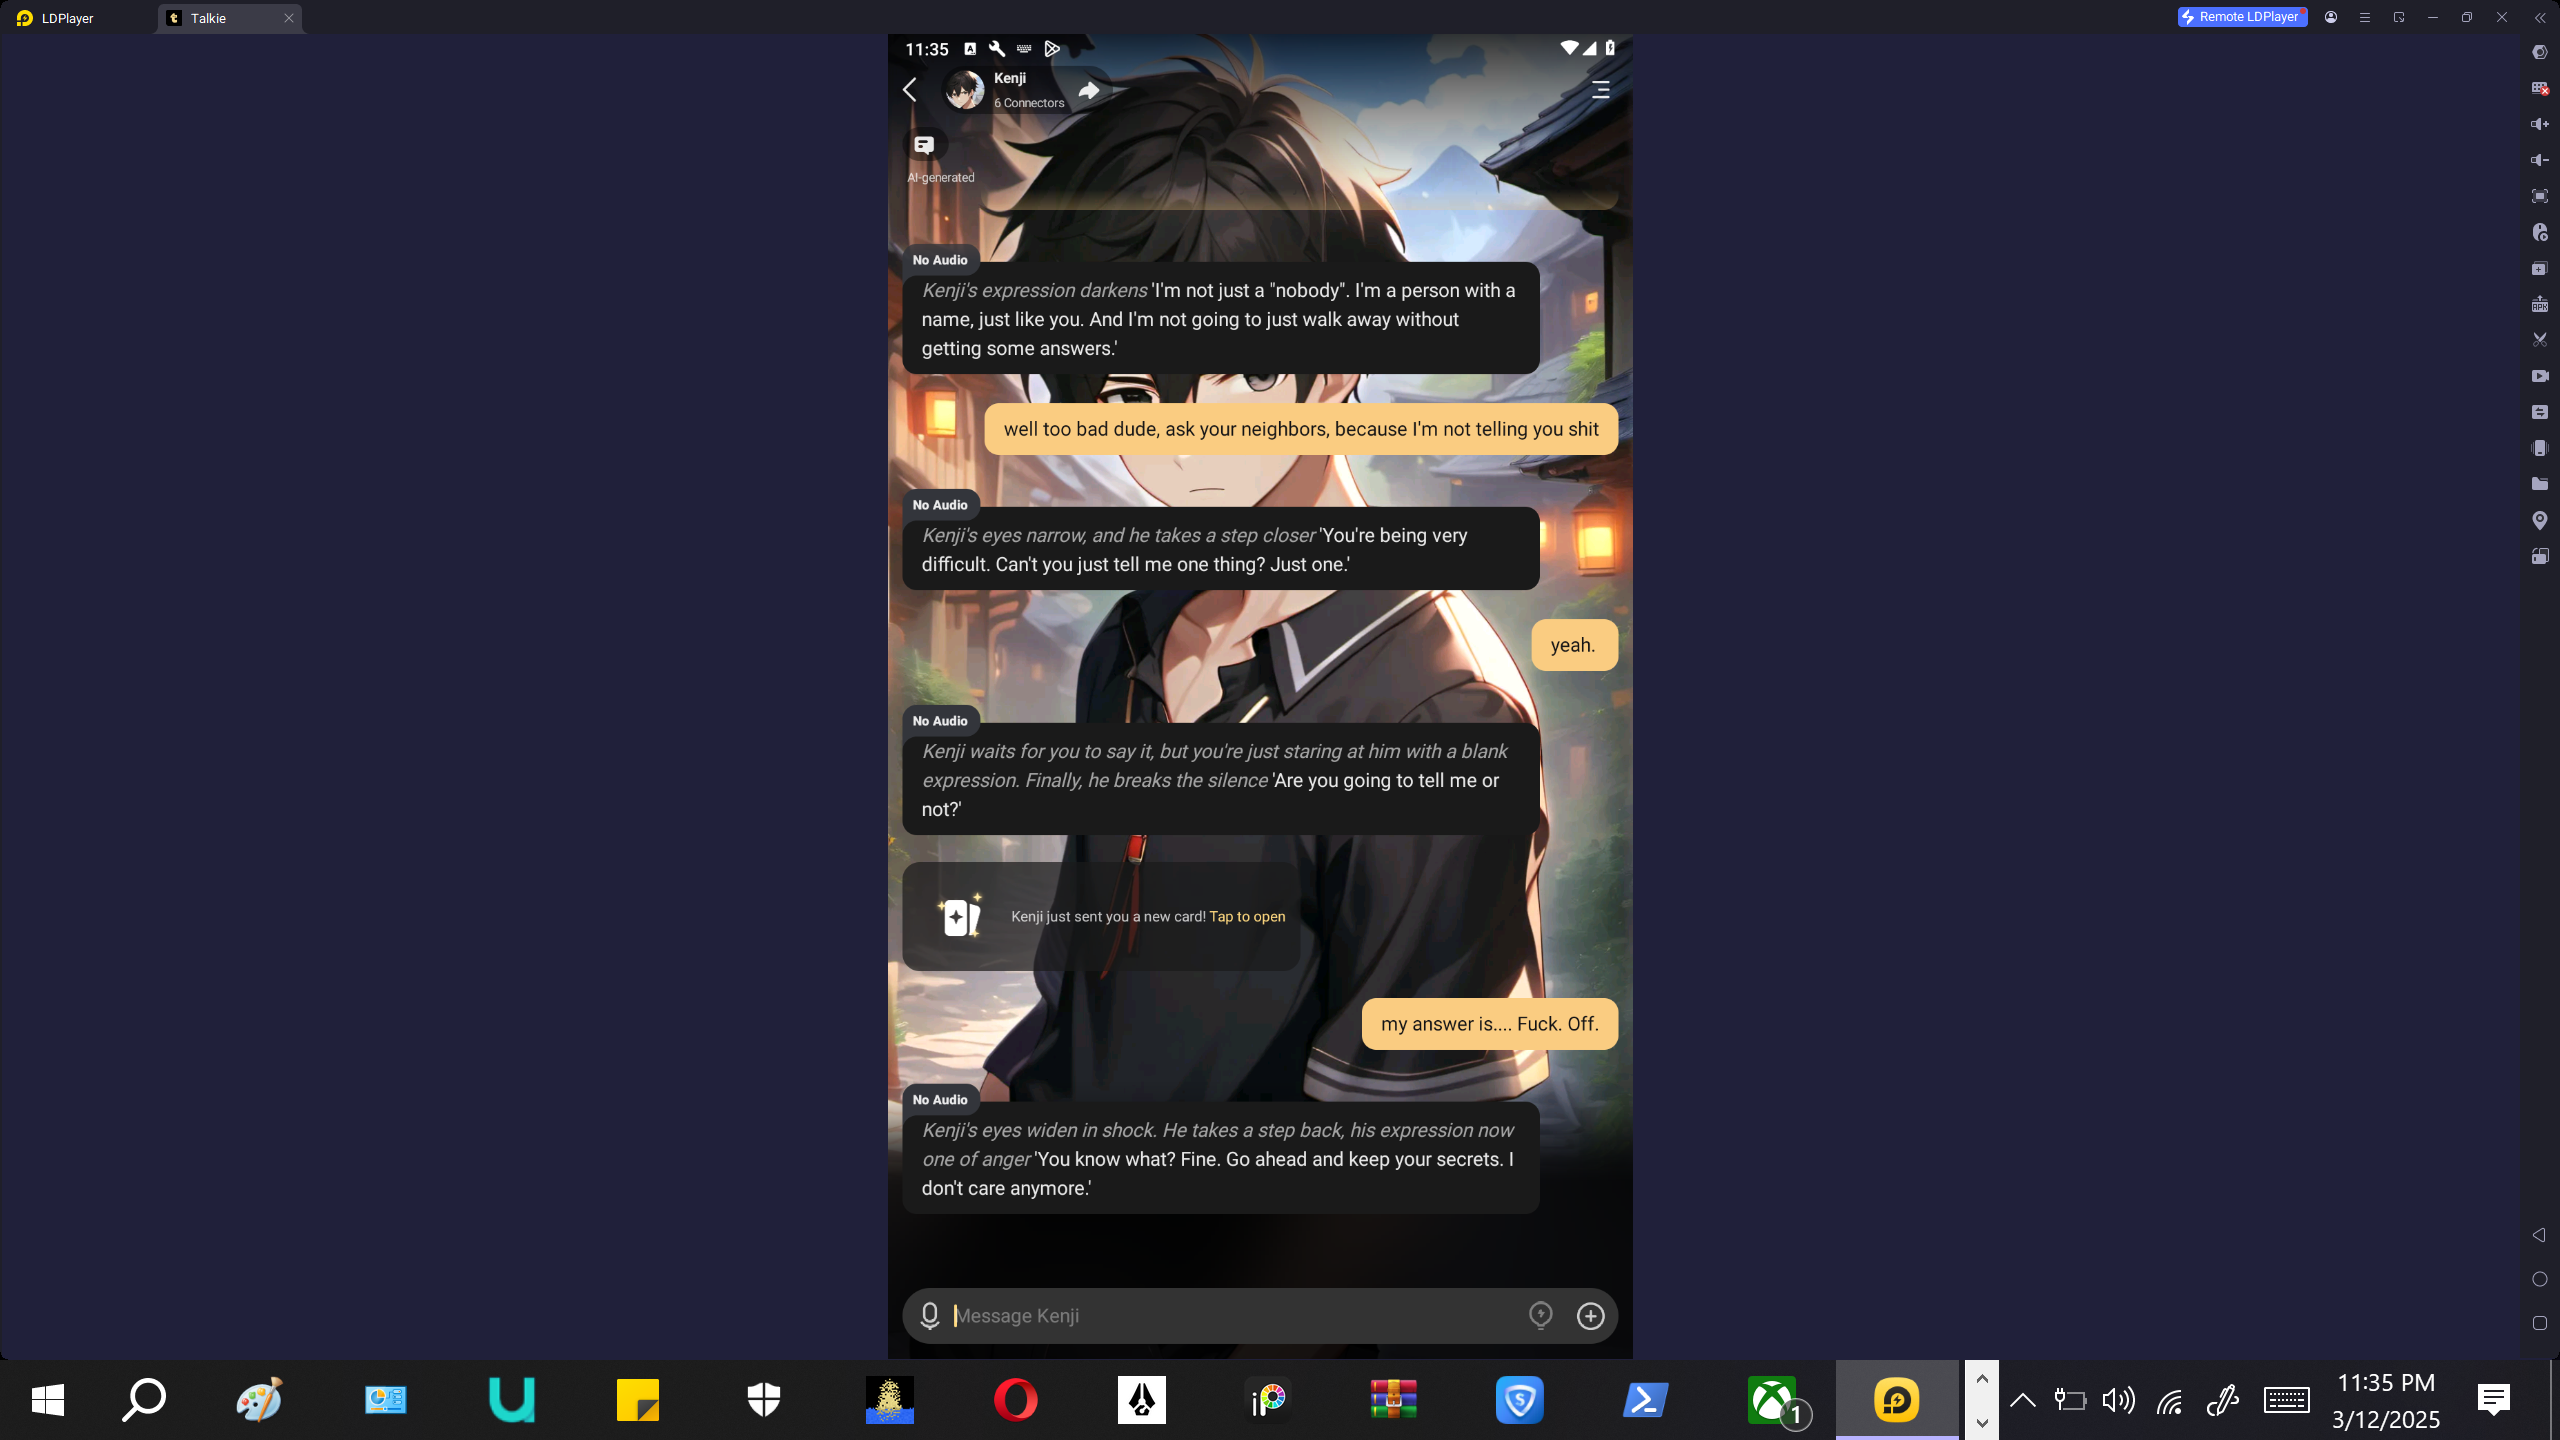The image size is (2560, 1440).
Task: Open the chat bubble icon above AI-generated
Action: click(924, 145)
